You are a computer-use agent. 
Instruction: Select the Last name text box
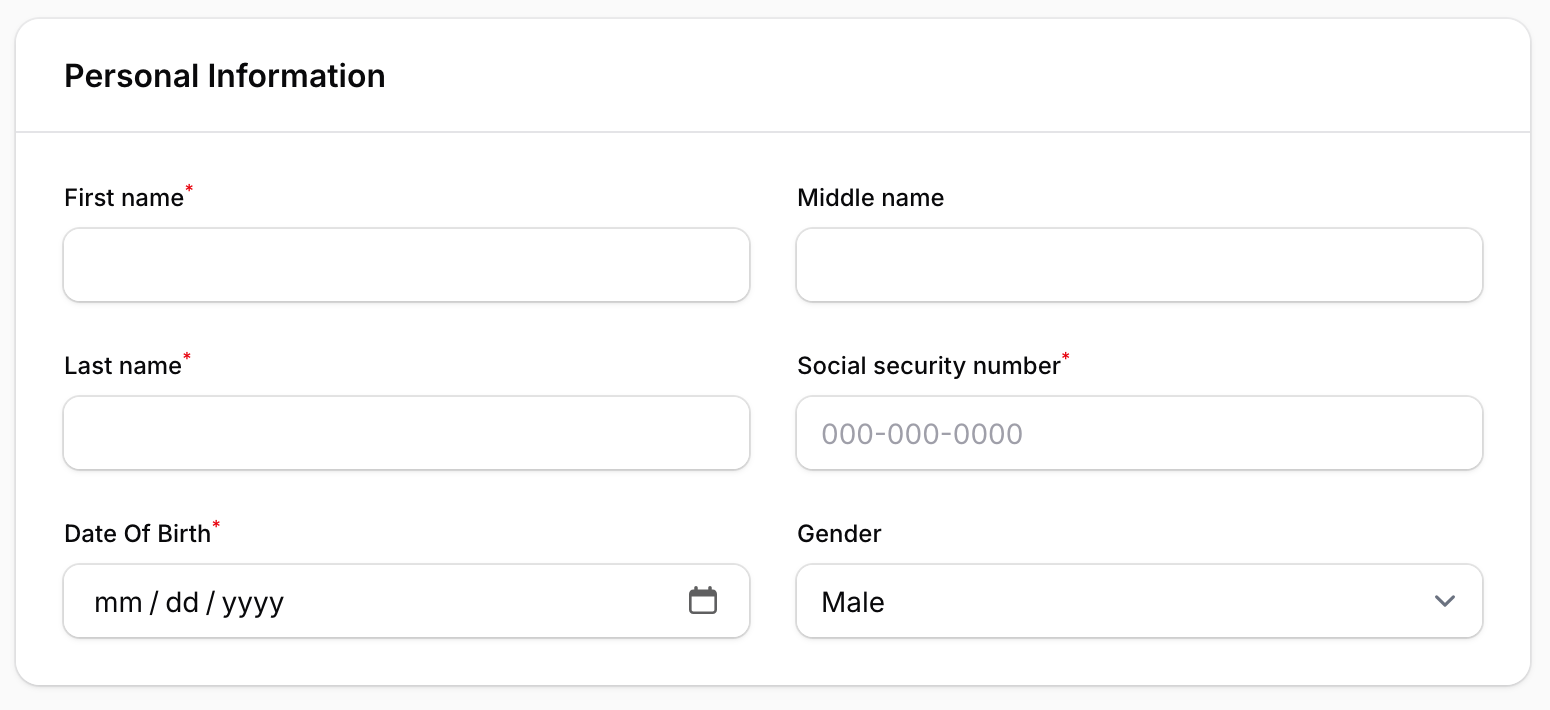(406, 433)
